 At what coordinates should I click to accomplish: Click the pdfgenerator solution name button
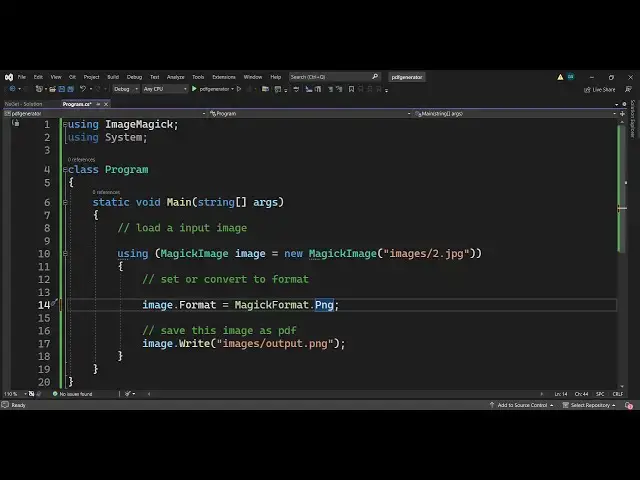pos(407,77)
